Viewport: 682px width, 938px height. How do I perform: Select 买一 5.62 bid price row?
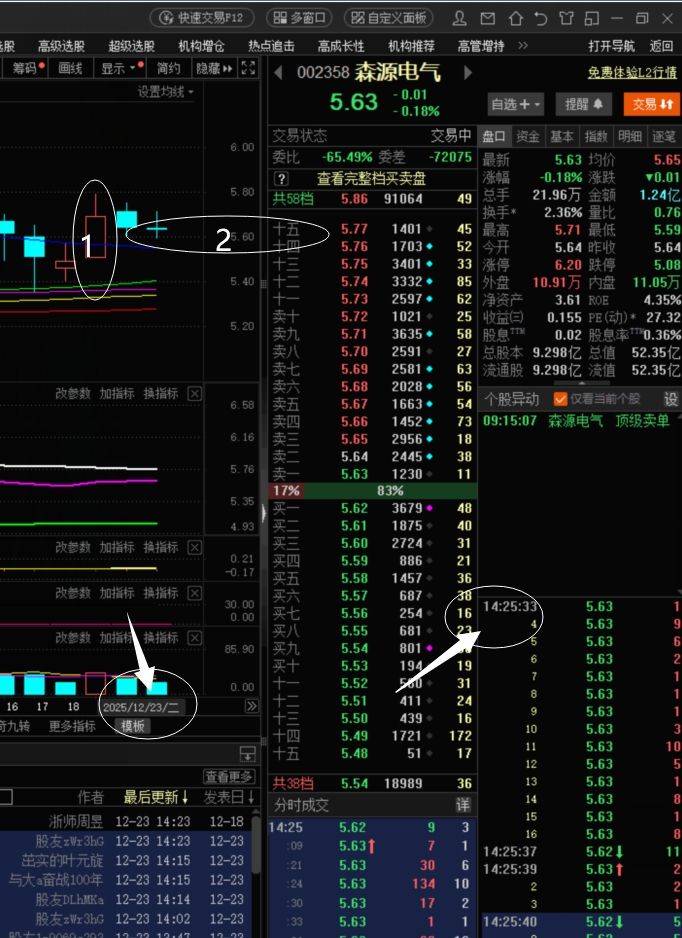pyautogui.click(x=372, y=508)
